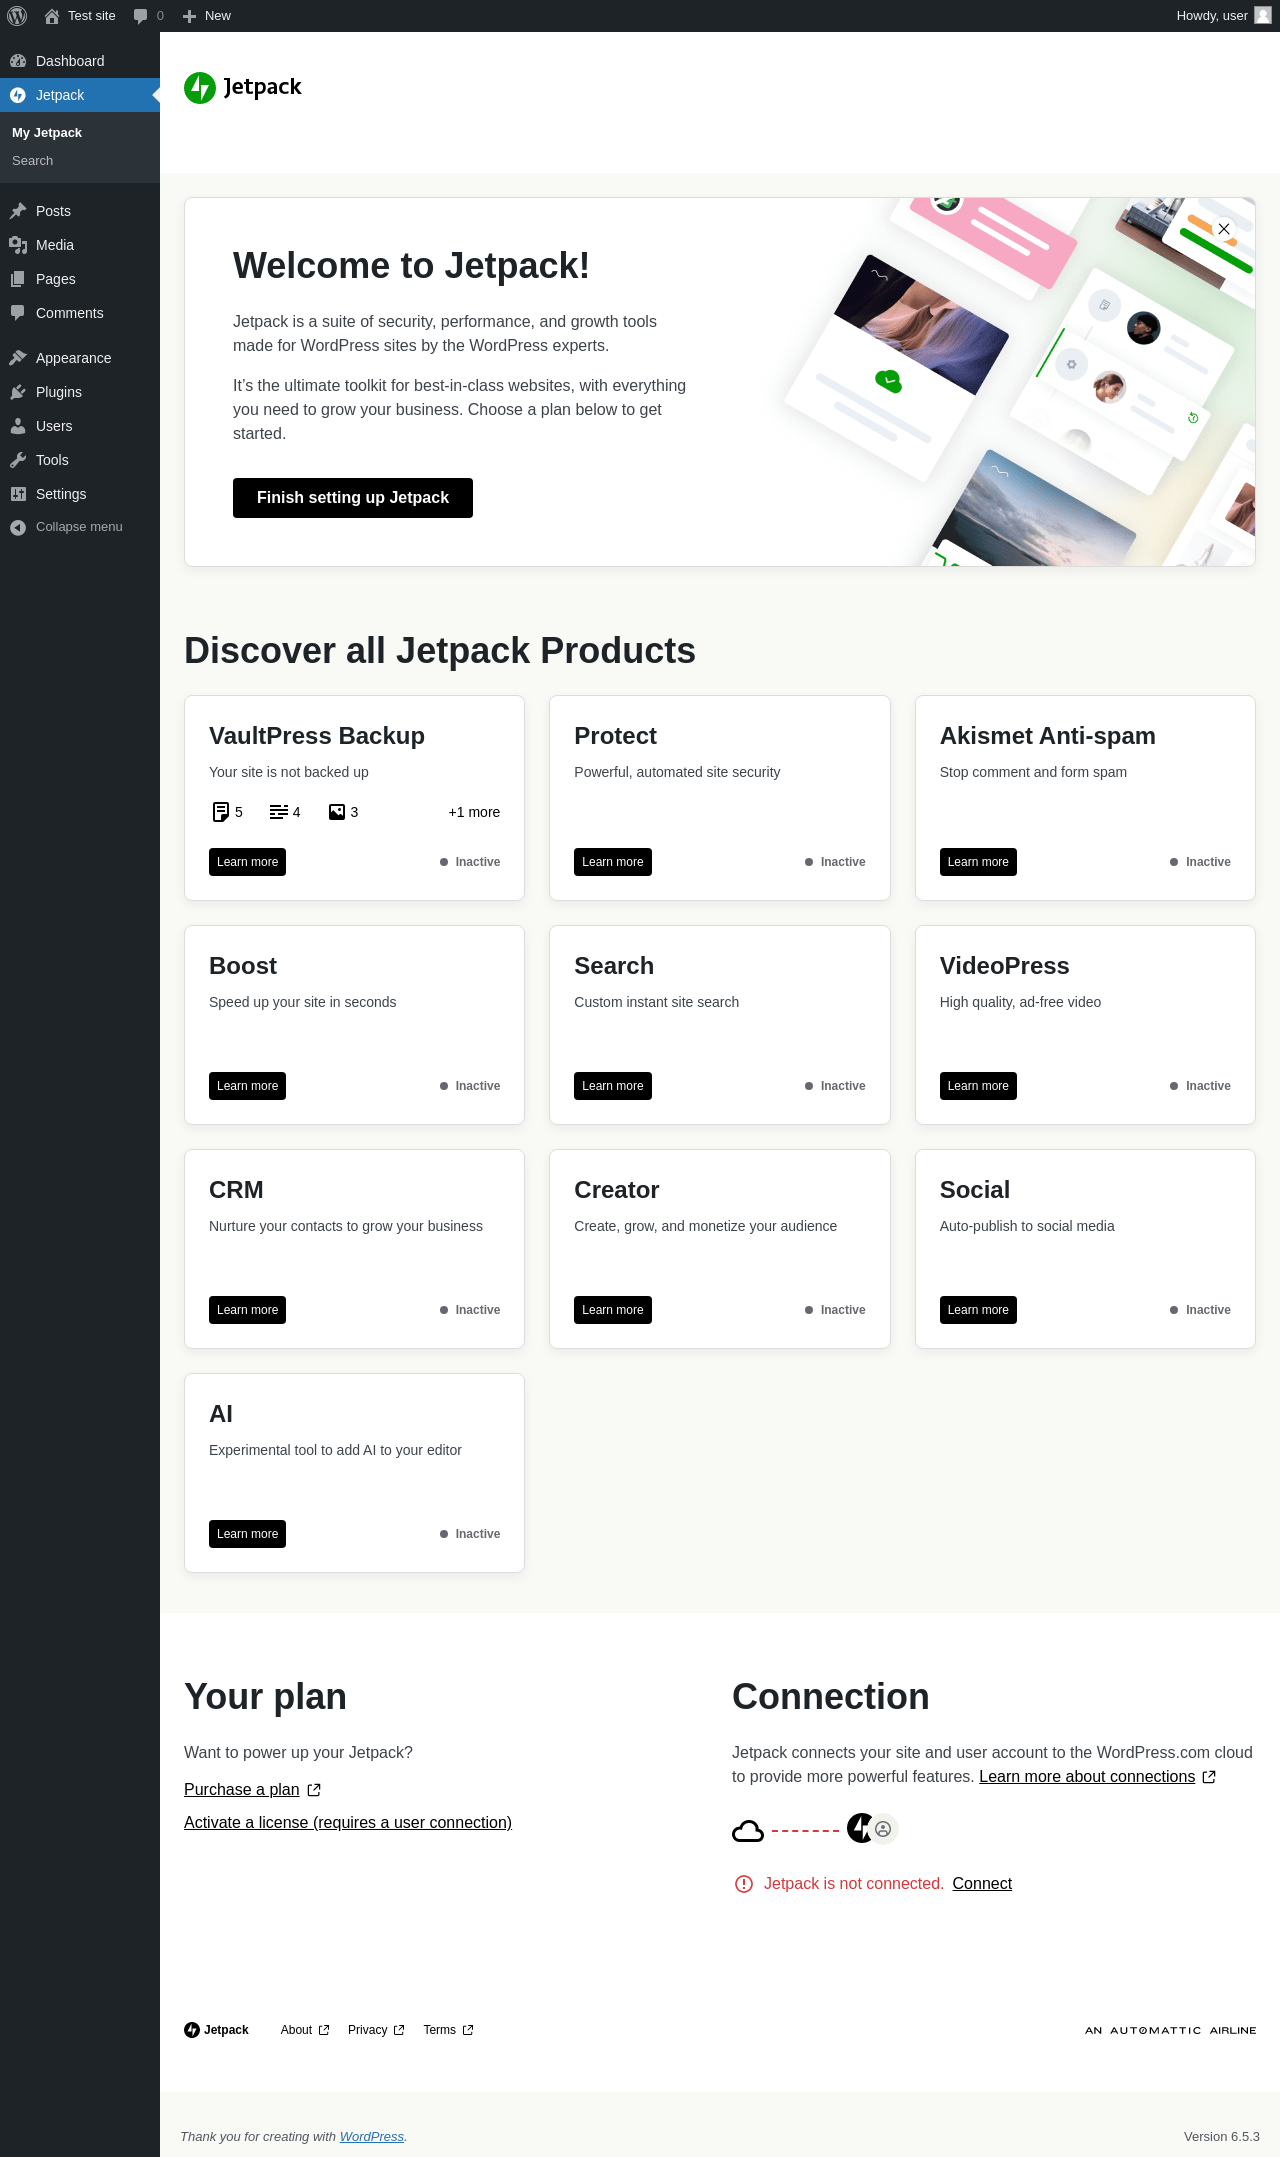
Task: Click the Comments icon in sidebar
Action: pos(18,313)
